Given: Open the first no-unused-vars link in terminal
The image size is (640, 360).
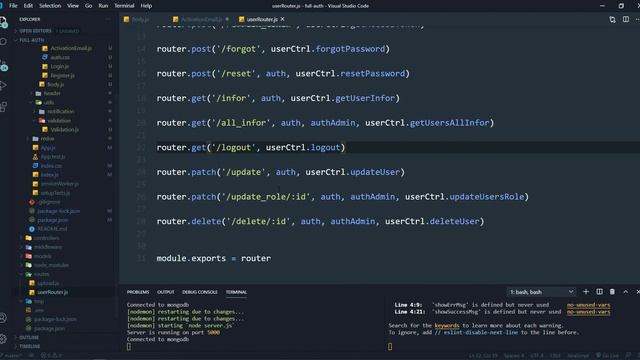Looking at the screenshot, I should [x=588, y=305].
